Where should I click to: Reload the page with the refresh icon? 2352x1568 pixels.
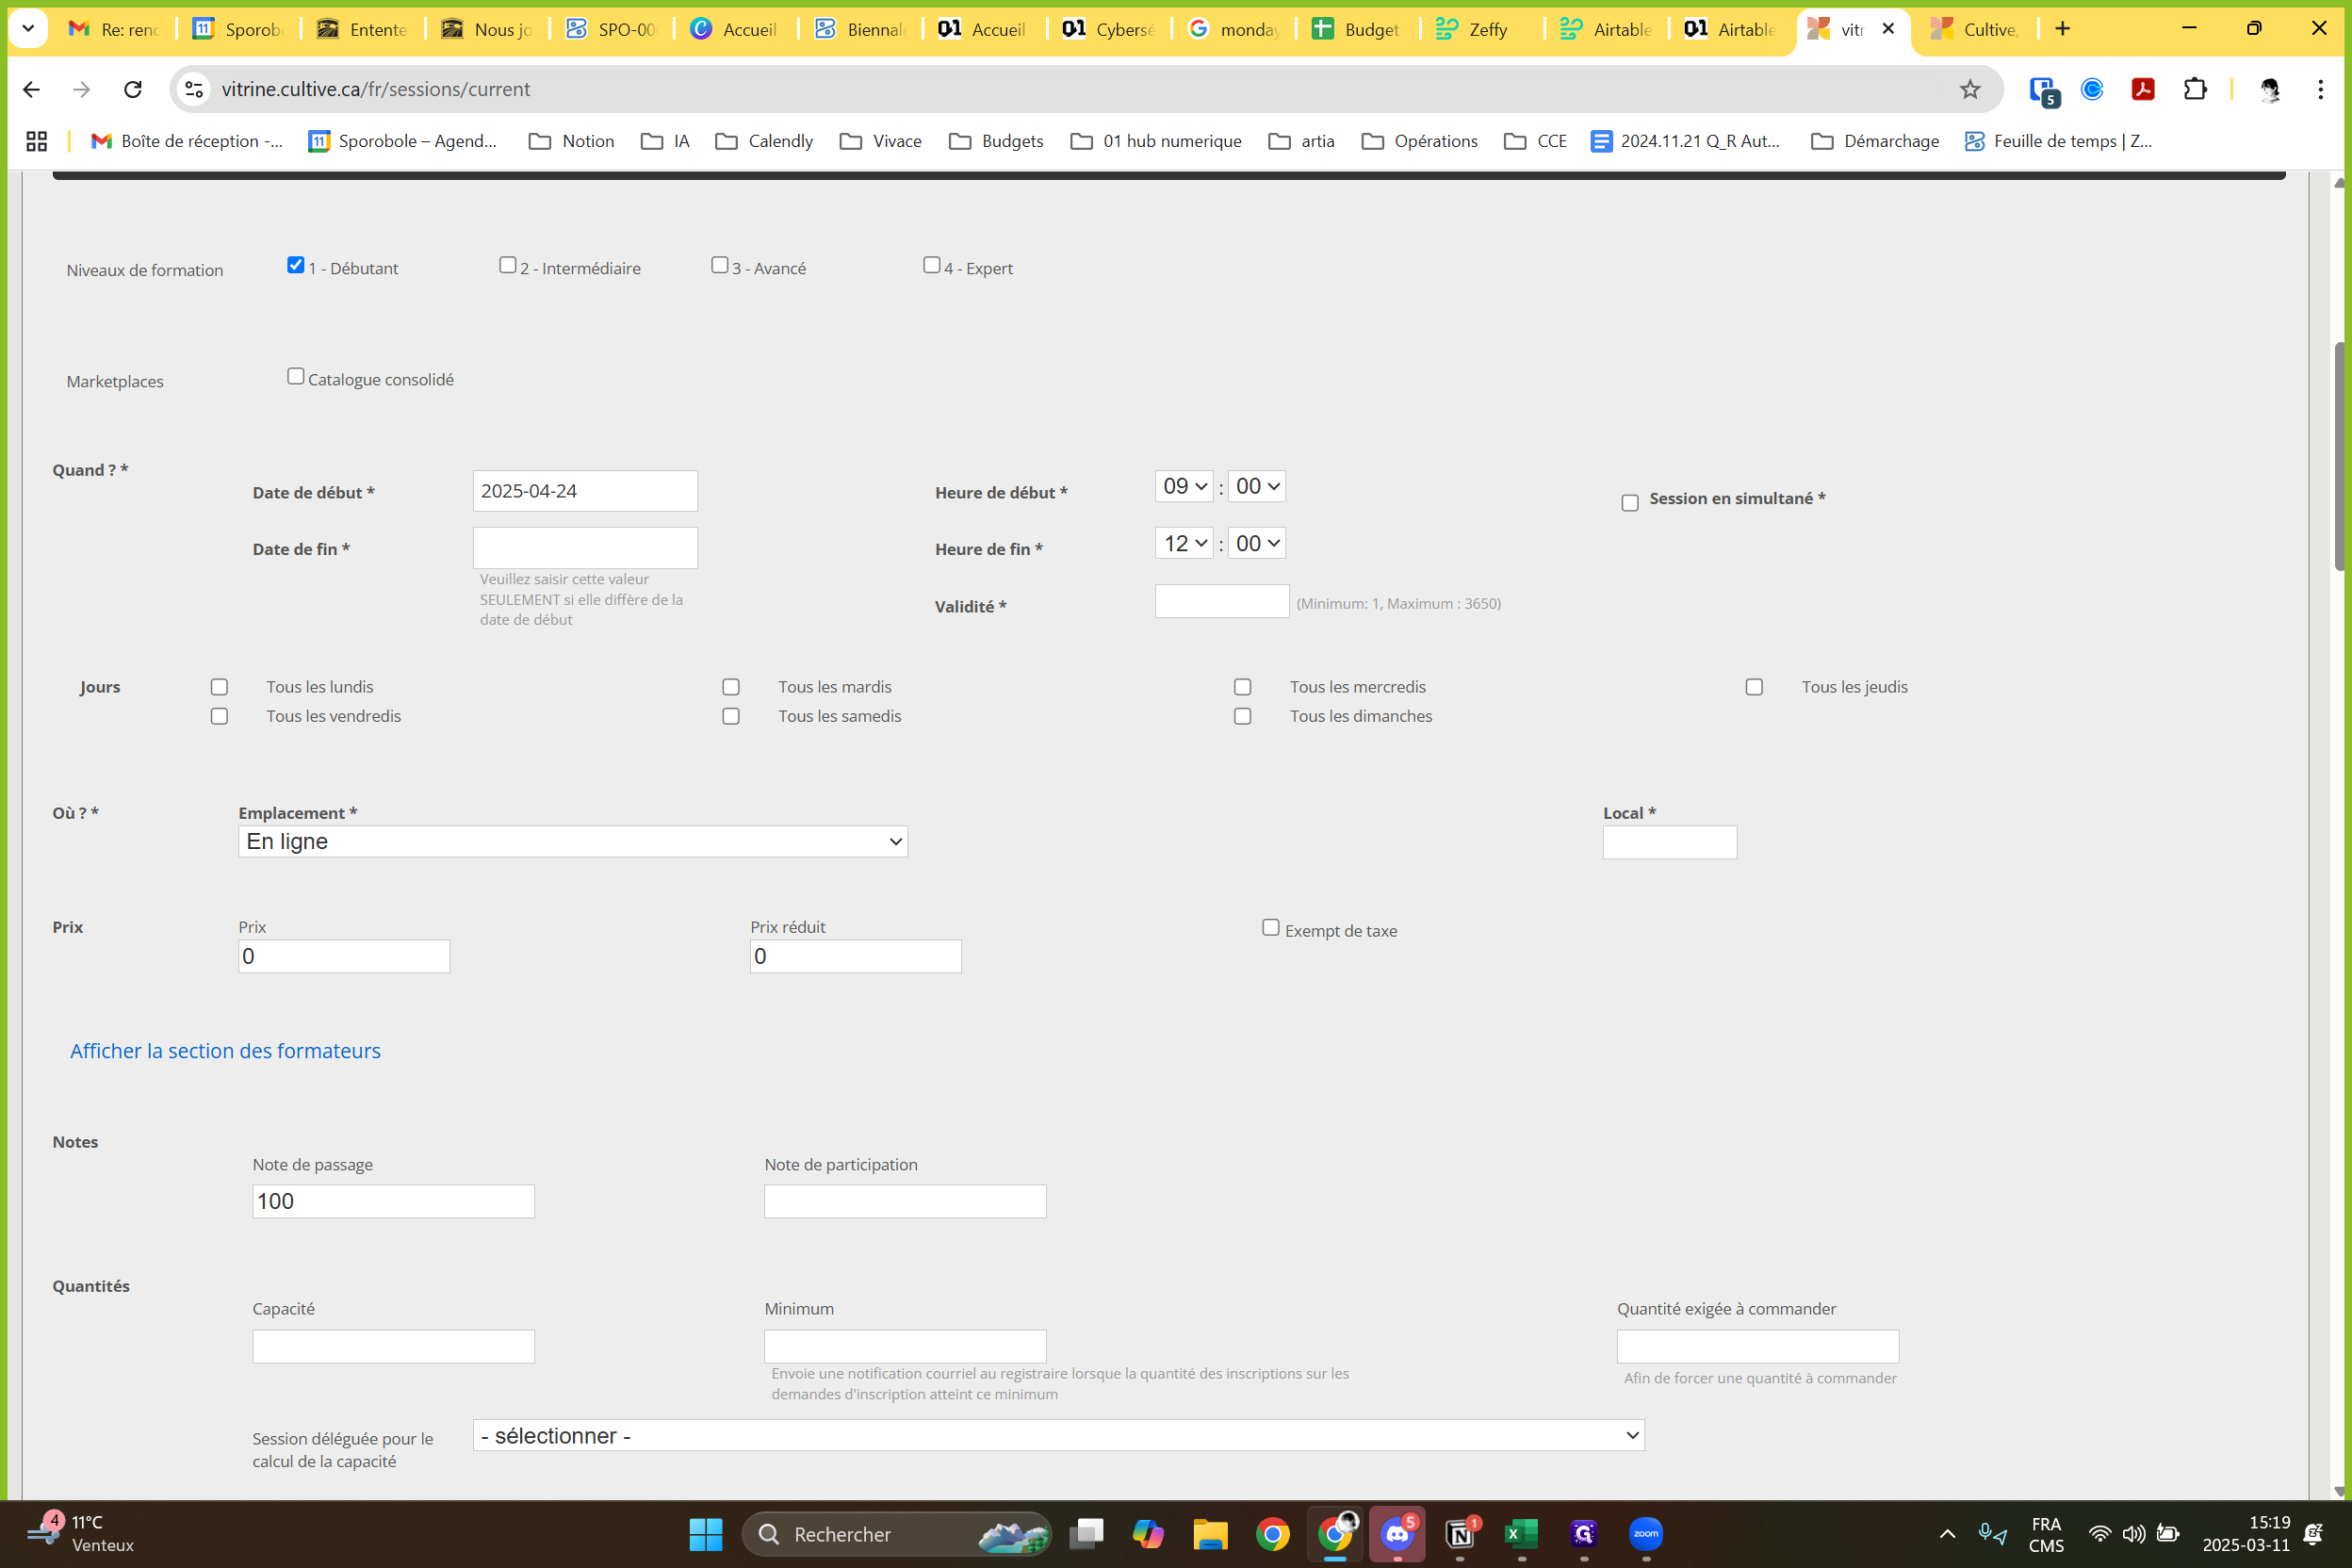click(x=132, y=89)
